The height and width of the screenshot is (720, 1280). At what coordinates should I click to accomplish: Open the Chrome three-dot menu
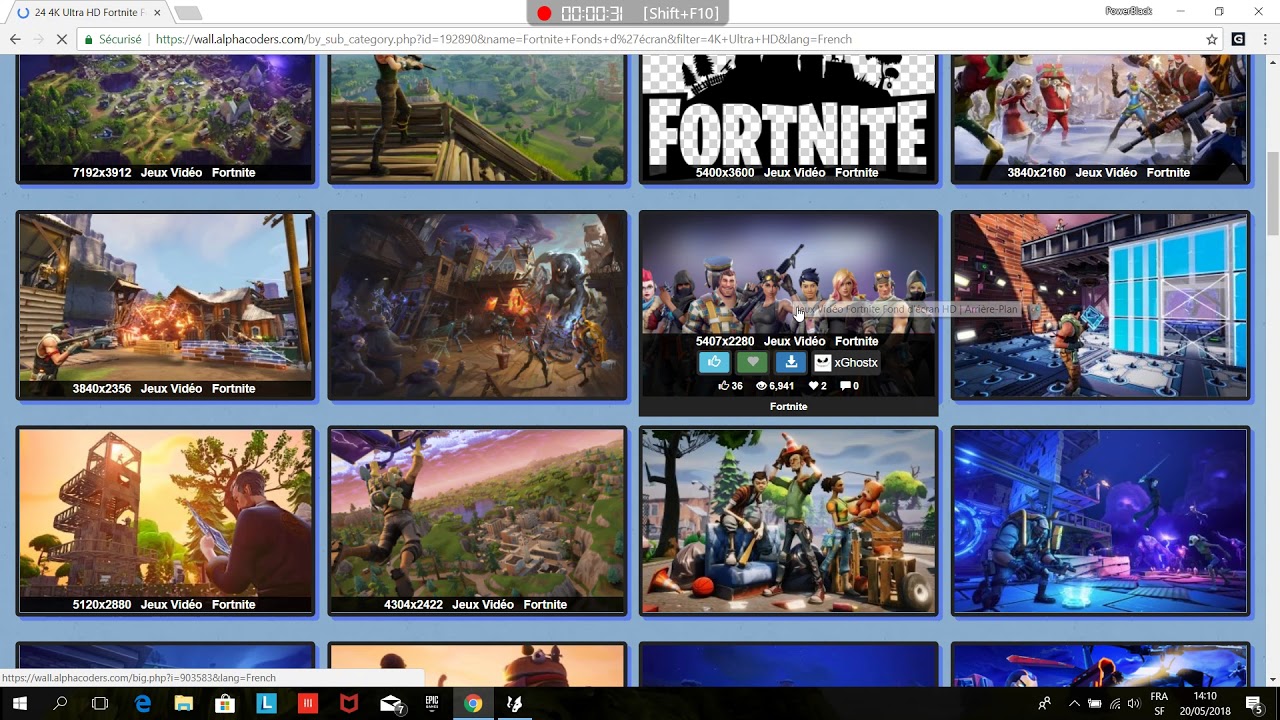pos(1266,39)
